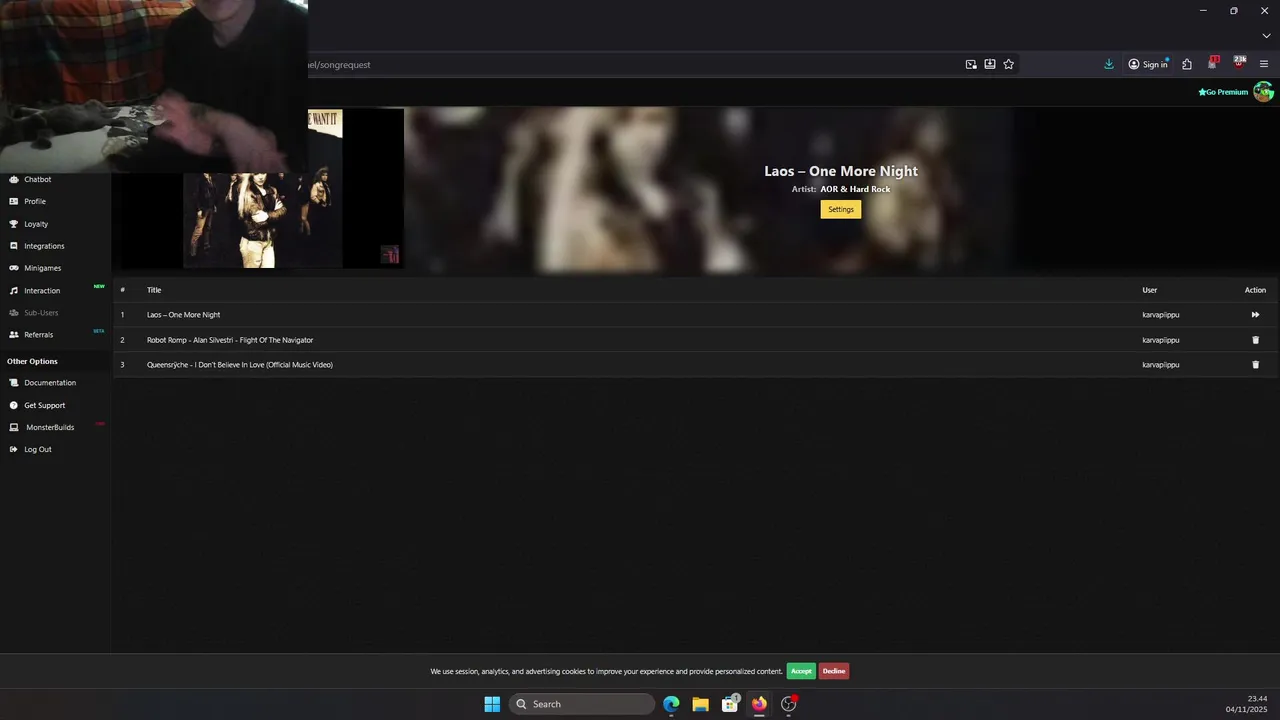Skip the Laos – One More Night track
The image size is (1280, 720).
pos(1255,315)
